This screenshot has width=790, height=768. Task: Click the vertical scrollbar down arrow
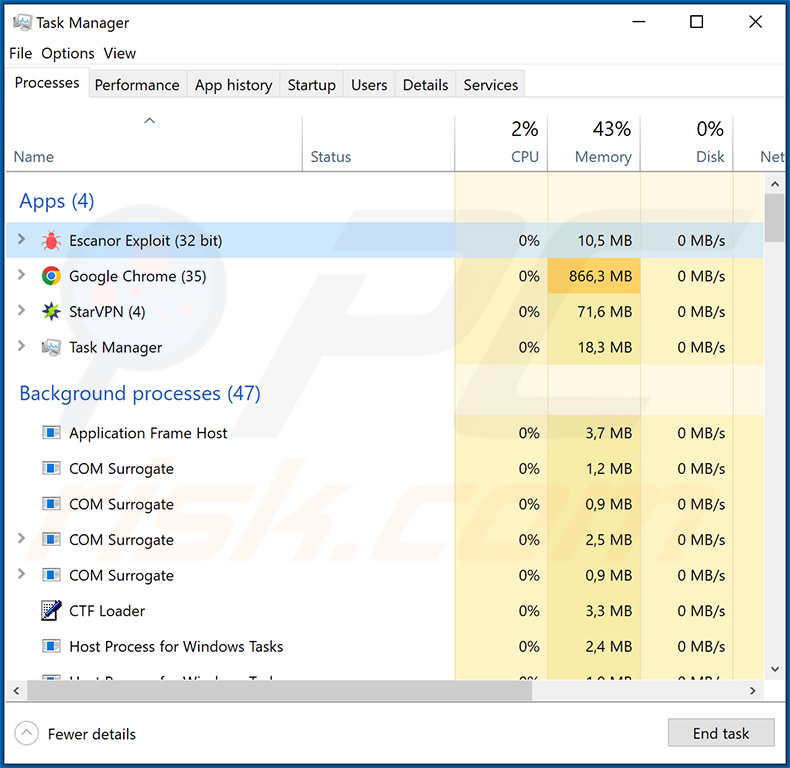[x=774, y=669]
